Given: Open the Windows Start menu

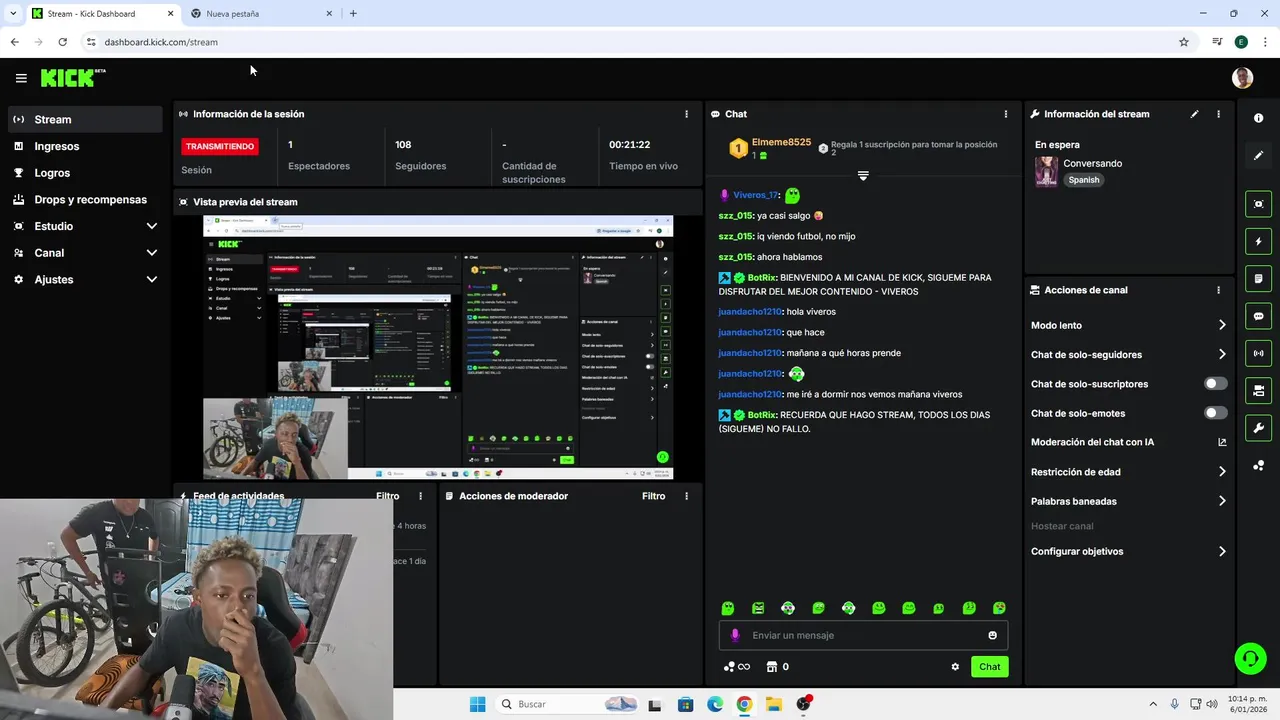Looking at the screenshot, I should coord(477,704).
